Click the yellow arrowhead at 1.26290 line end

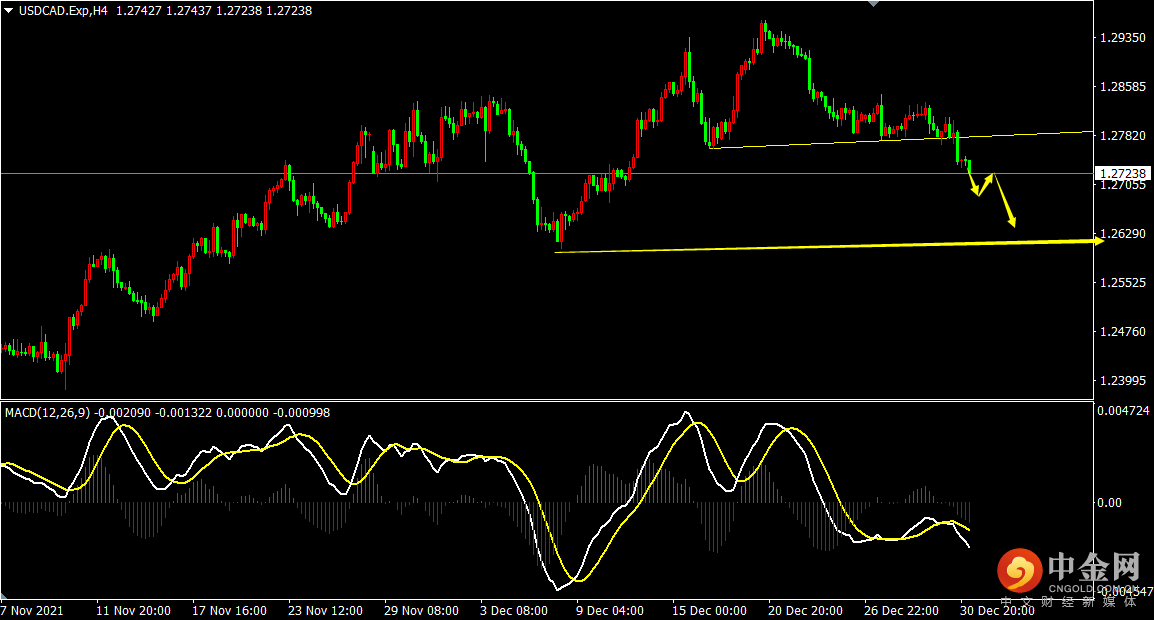pos(1099,240)
